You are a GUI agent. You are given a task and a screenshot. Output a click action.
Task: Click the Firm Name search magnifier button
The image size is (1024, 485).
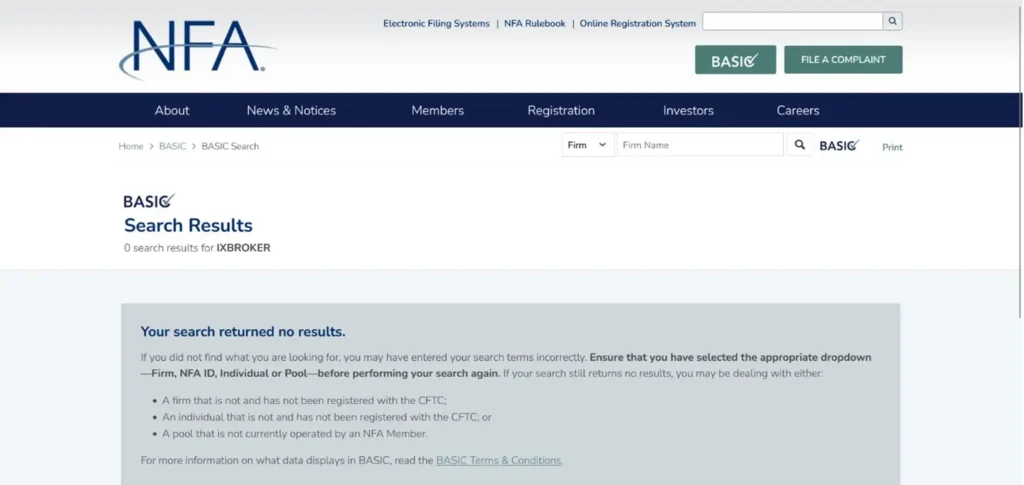(x=800, y=145)
